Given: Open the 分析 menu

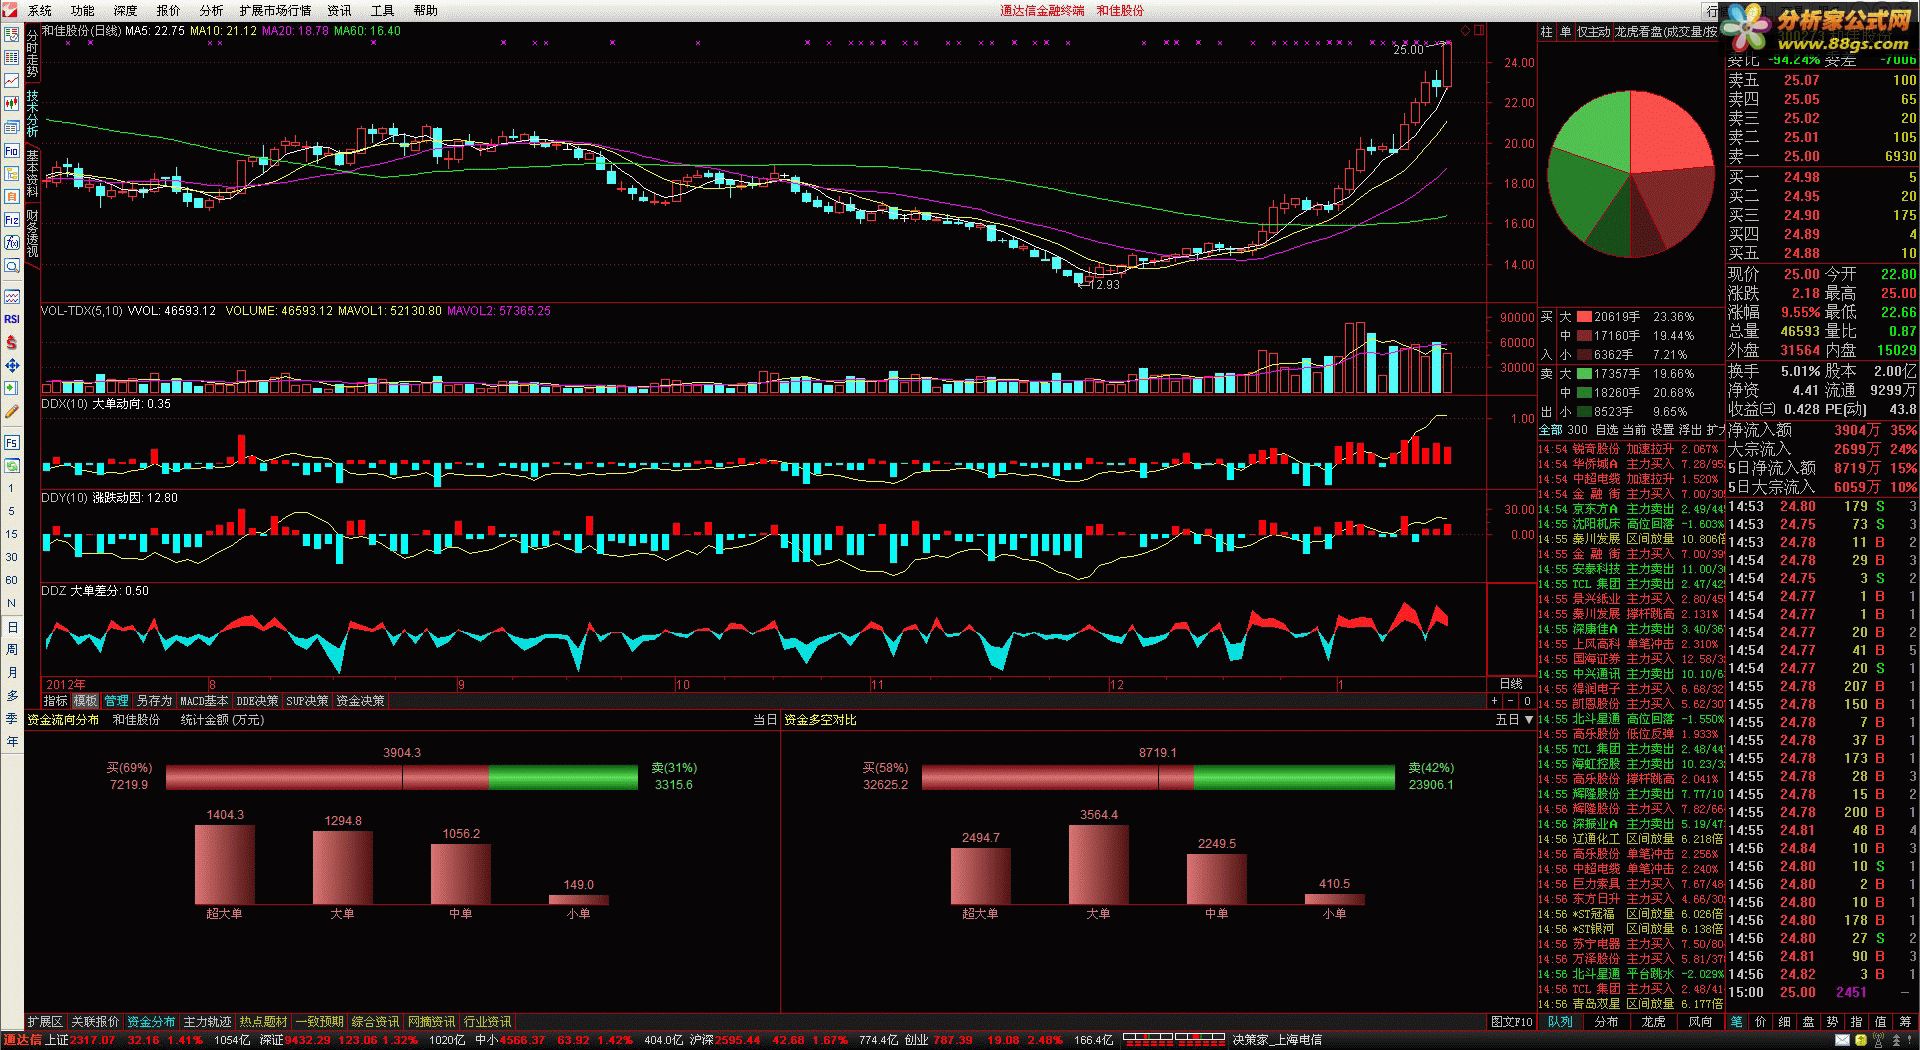Looking at the screenshot, I should (211, 10).
